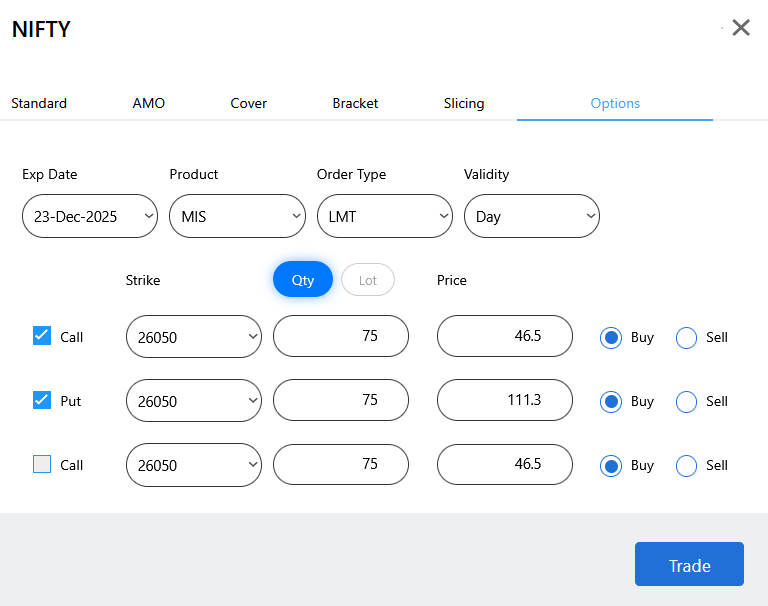Uncheck the first Call checkbox
The image size is (768, 606).
pyautogui.click(x=42, y=336)
